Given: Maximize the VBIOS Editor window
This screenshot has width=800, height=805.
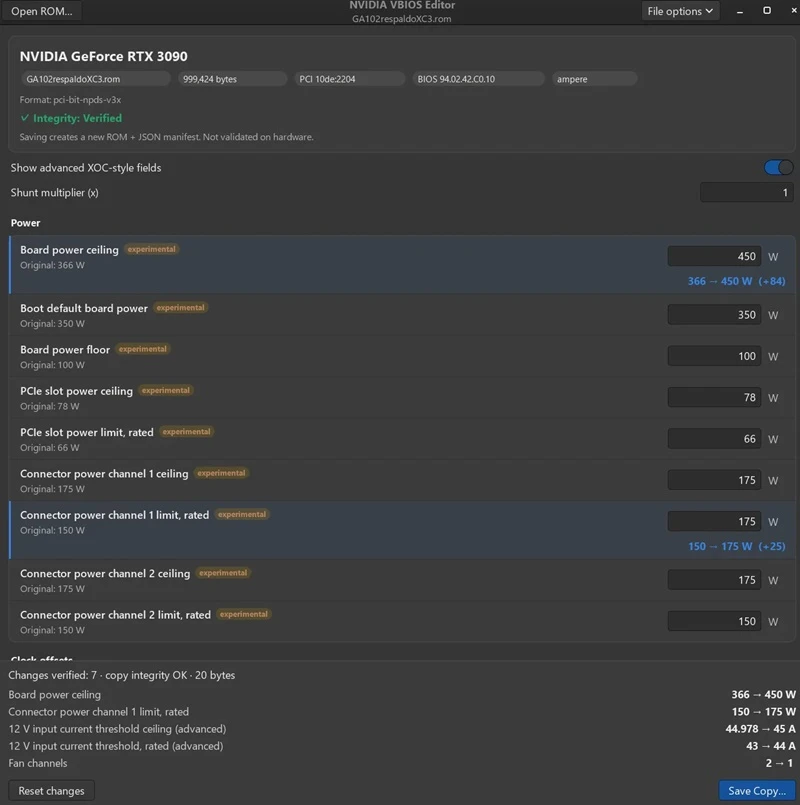Looking at the screenshot, I should coord(767,10).
